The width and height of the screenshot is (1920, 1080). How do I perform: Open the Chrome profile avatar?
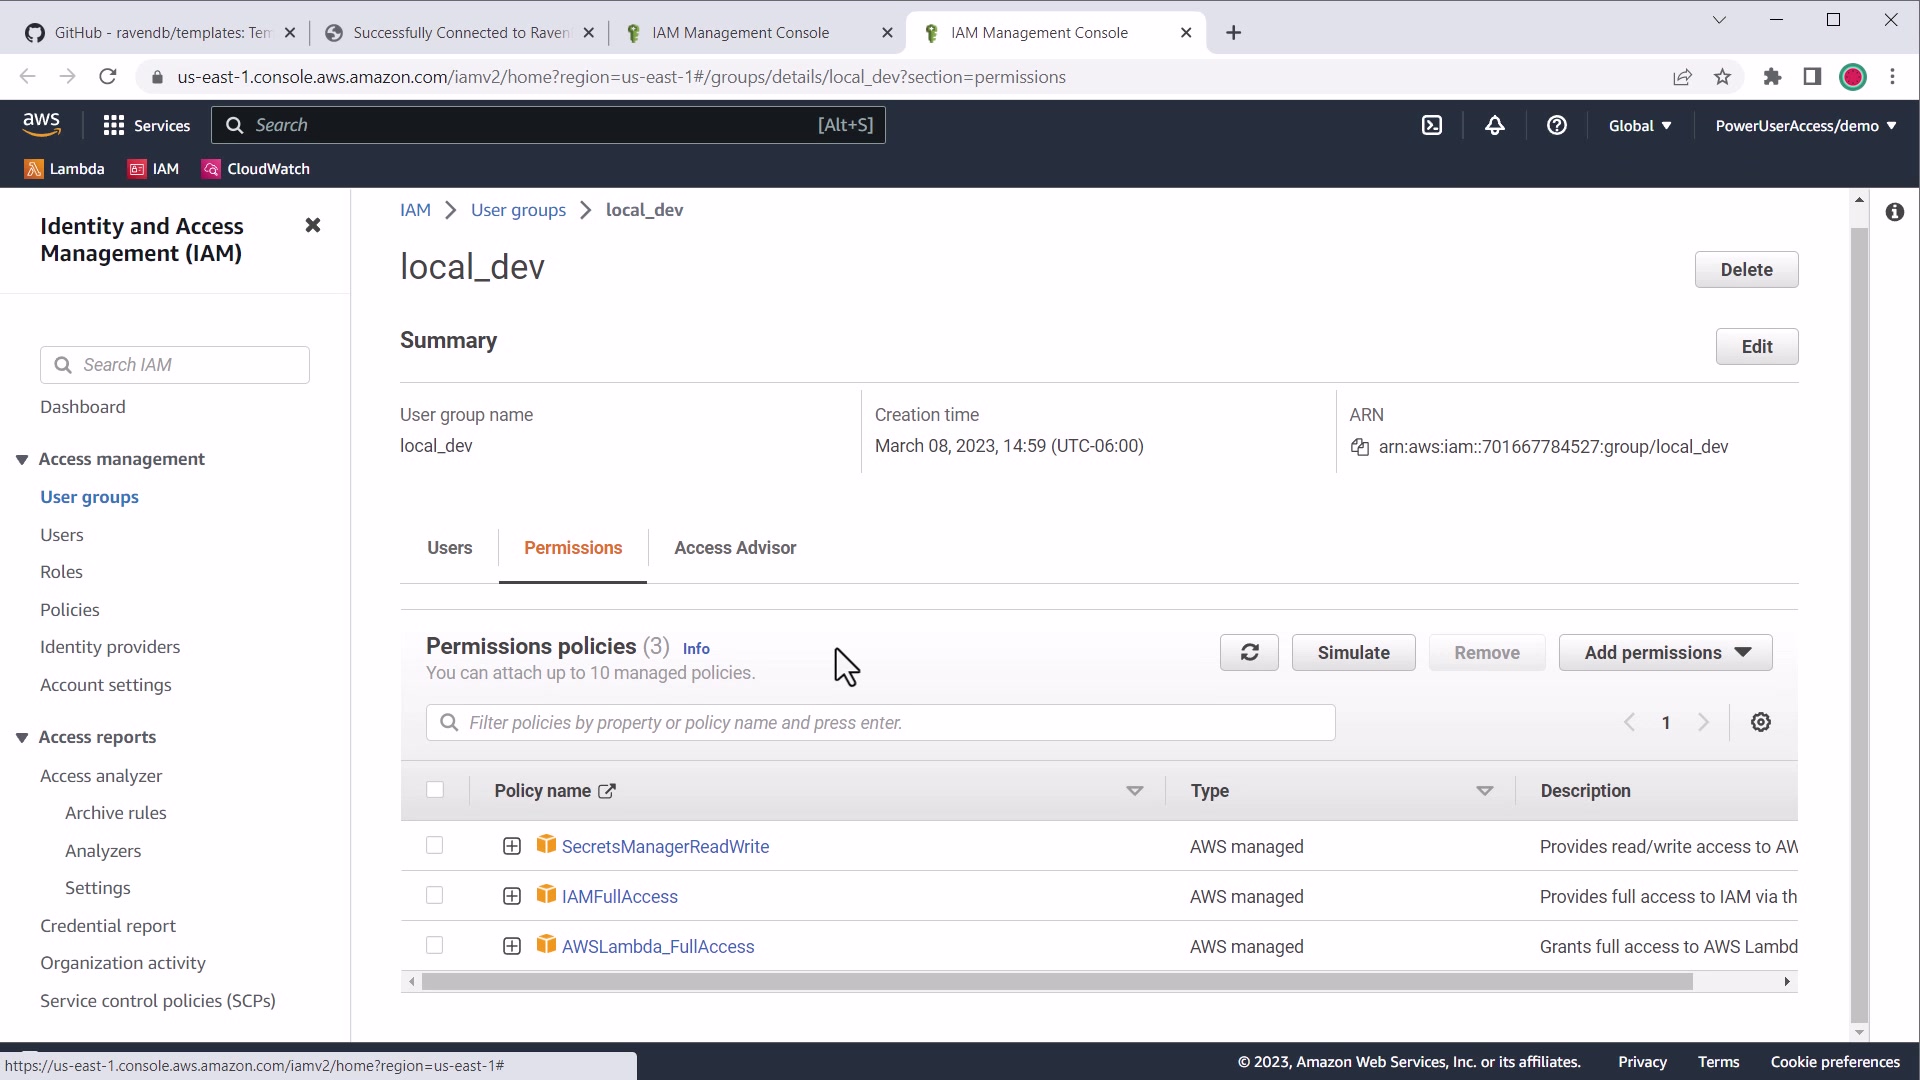[x=1853, y=77]
